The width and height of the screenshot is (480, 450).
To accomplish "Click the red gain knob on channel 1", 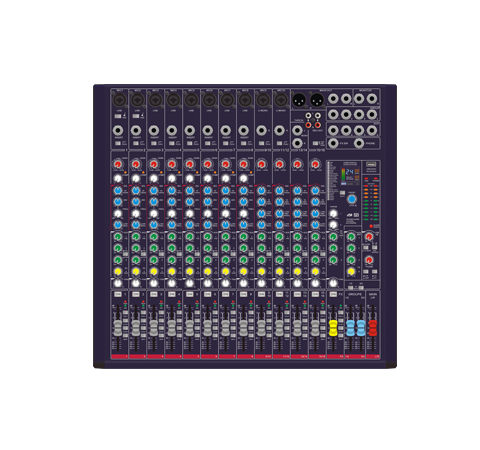I will (118, 164).
